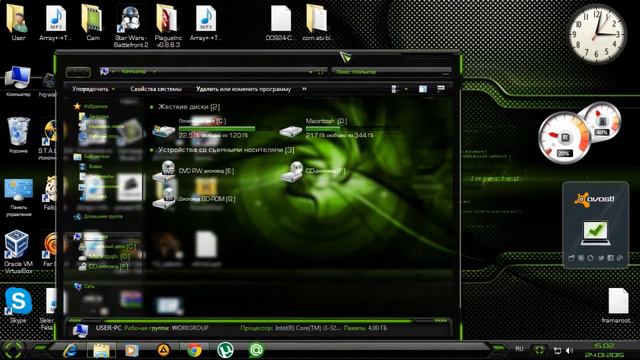Click avast! gadget status checkmark

596,233
